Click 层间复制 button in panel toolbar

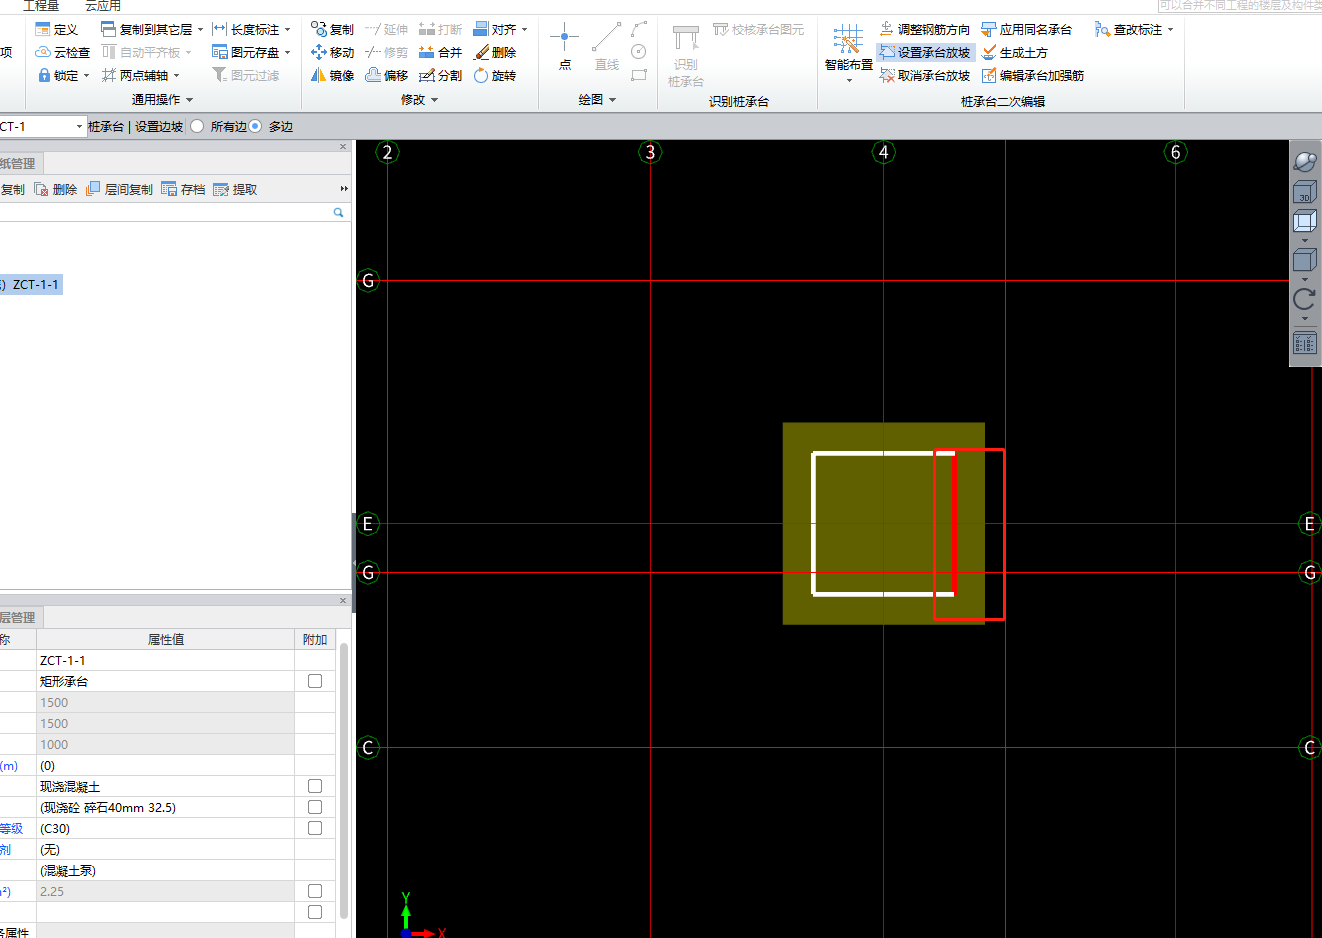(x=119, y=189)
